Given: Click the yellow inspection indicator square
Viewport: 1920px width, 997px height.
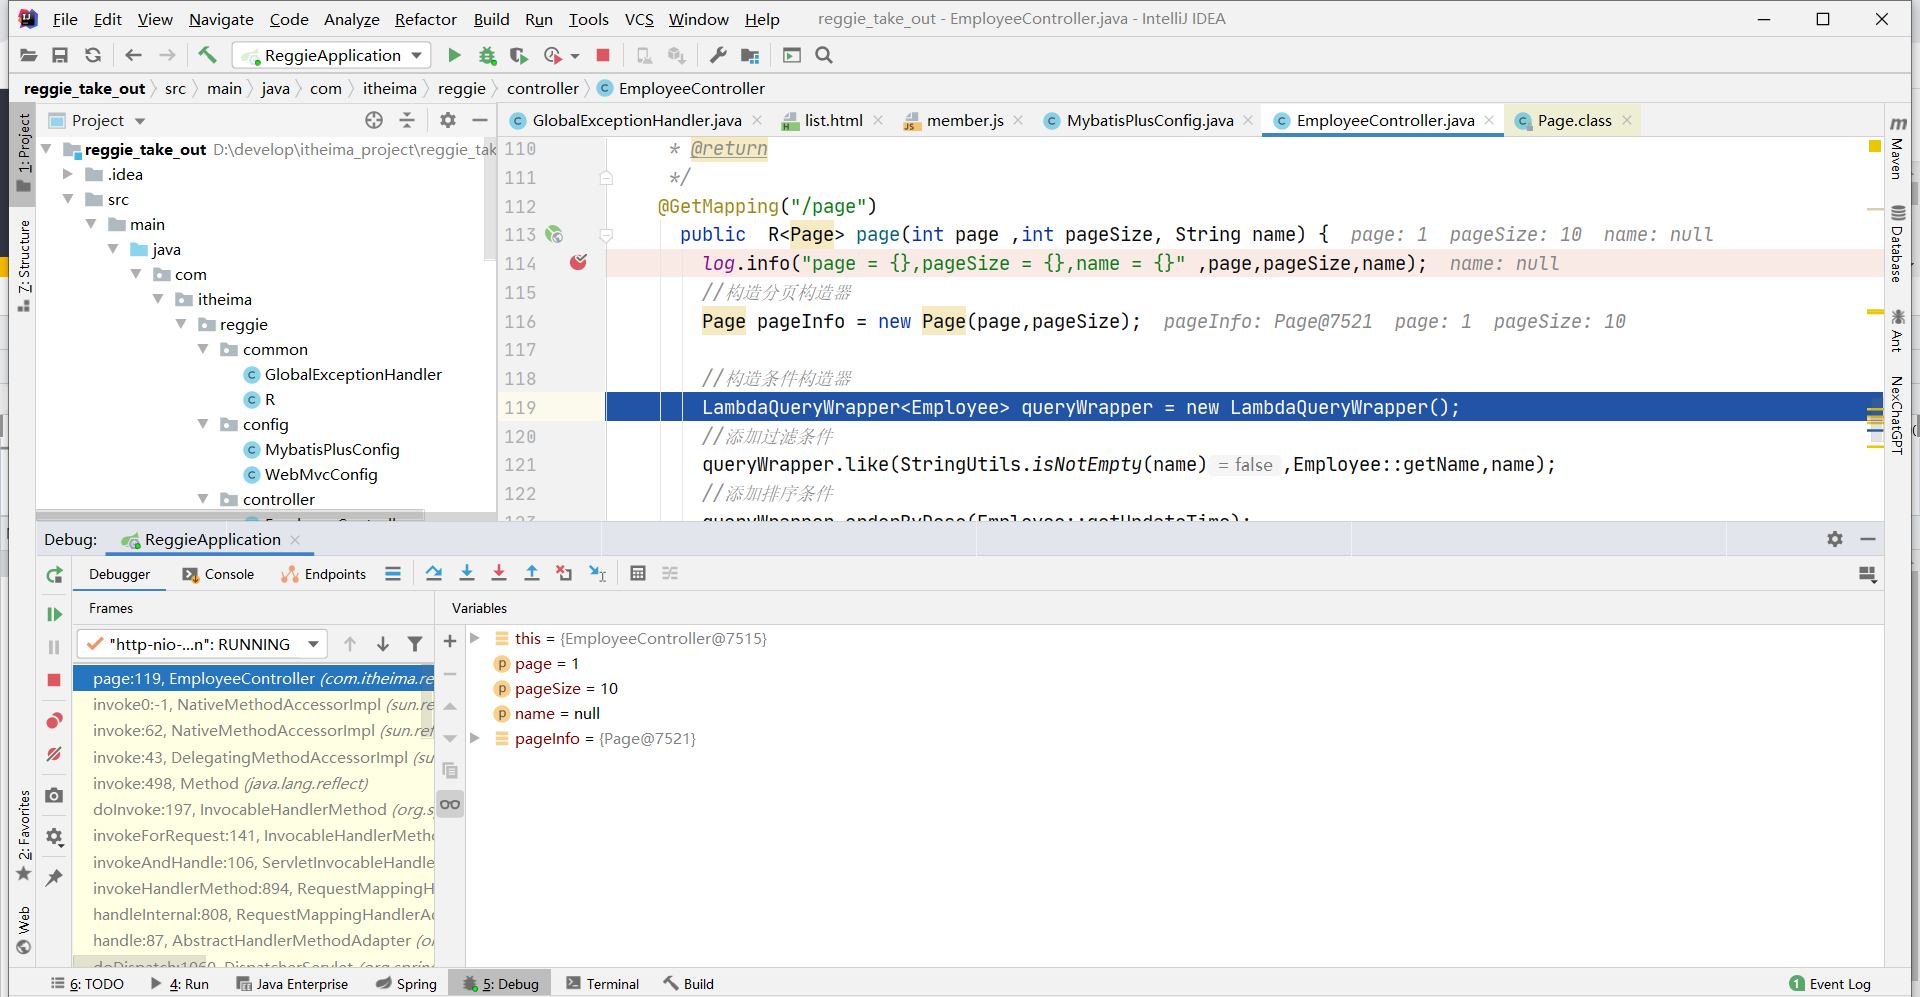Looking at the screenshot, I should click(1875, 146).
